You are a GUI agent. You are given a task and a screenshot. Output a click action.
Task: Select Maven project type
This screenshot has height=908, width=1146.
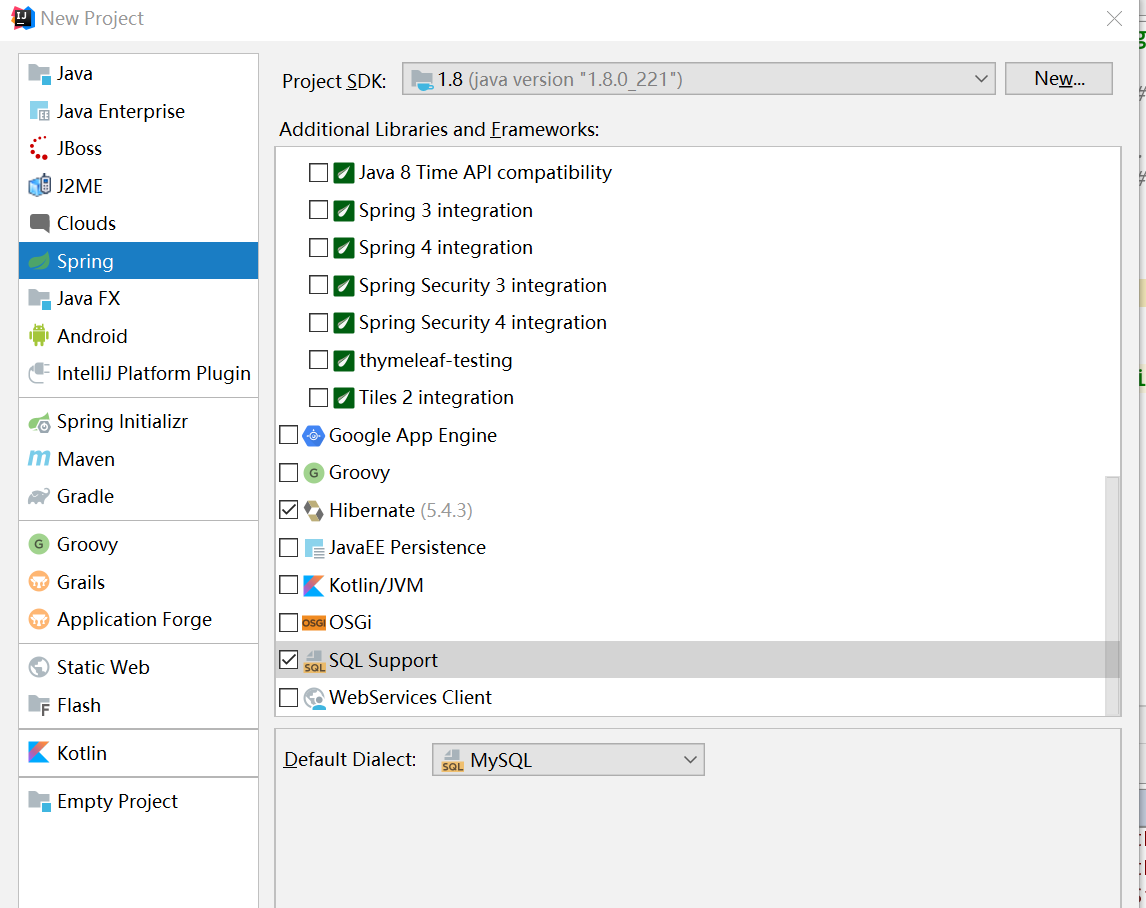pyautogui.click(x=138, y=459)
